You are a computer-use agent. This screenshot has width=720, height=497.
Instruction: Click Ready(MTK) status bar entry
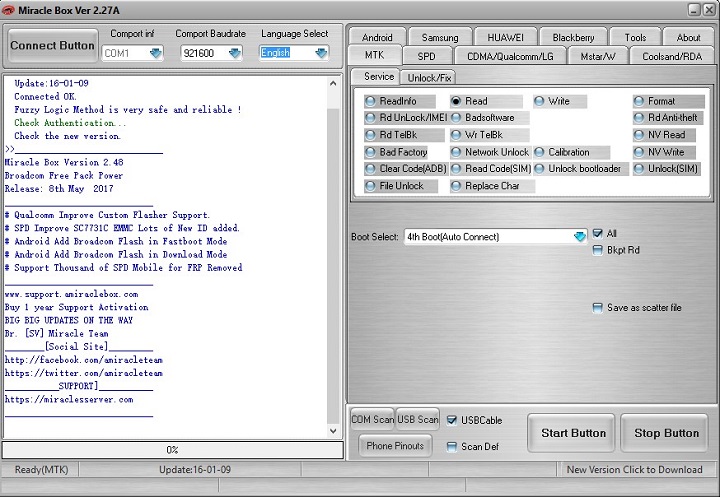[41, 469]
